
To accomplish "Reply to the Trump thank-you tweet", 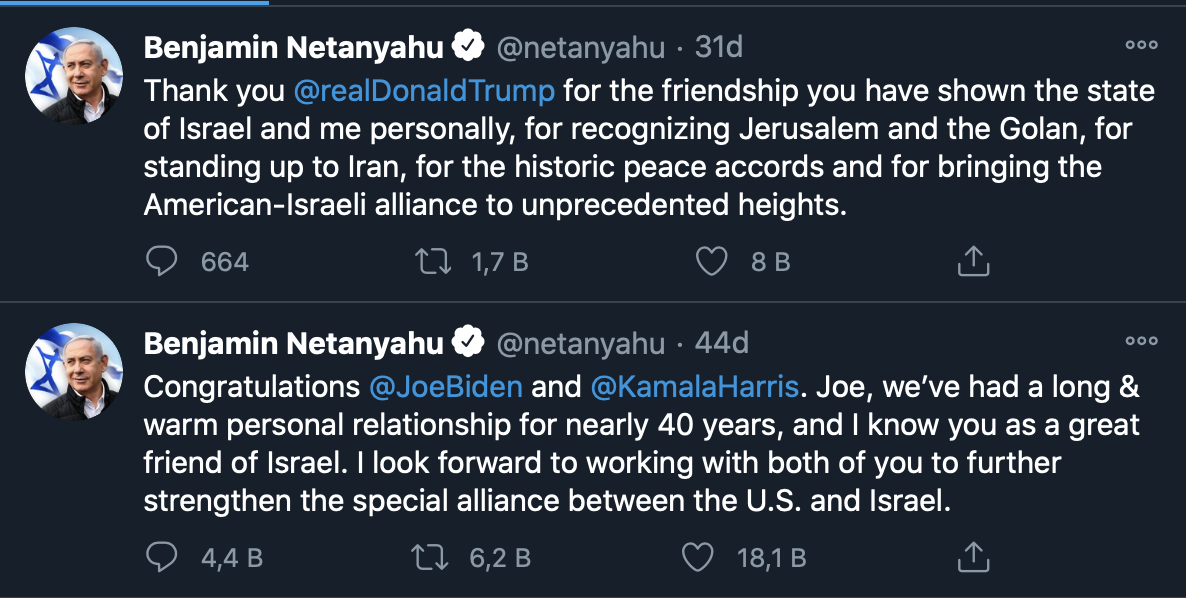I will pyautogui.click(x=161, y=262).
